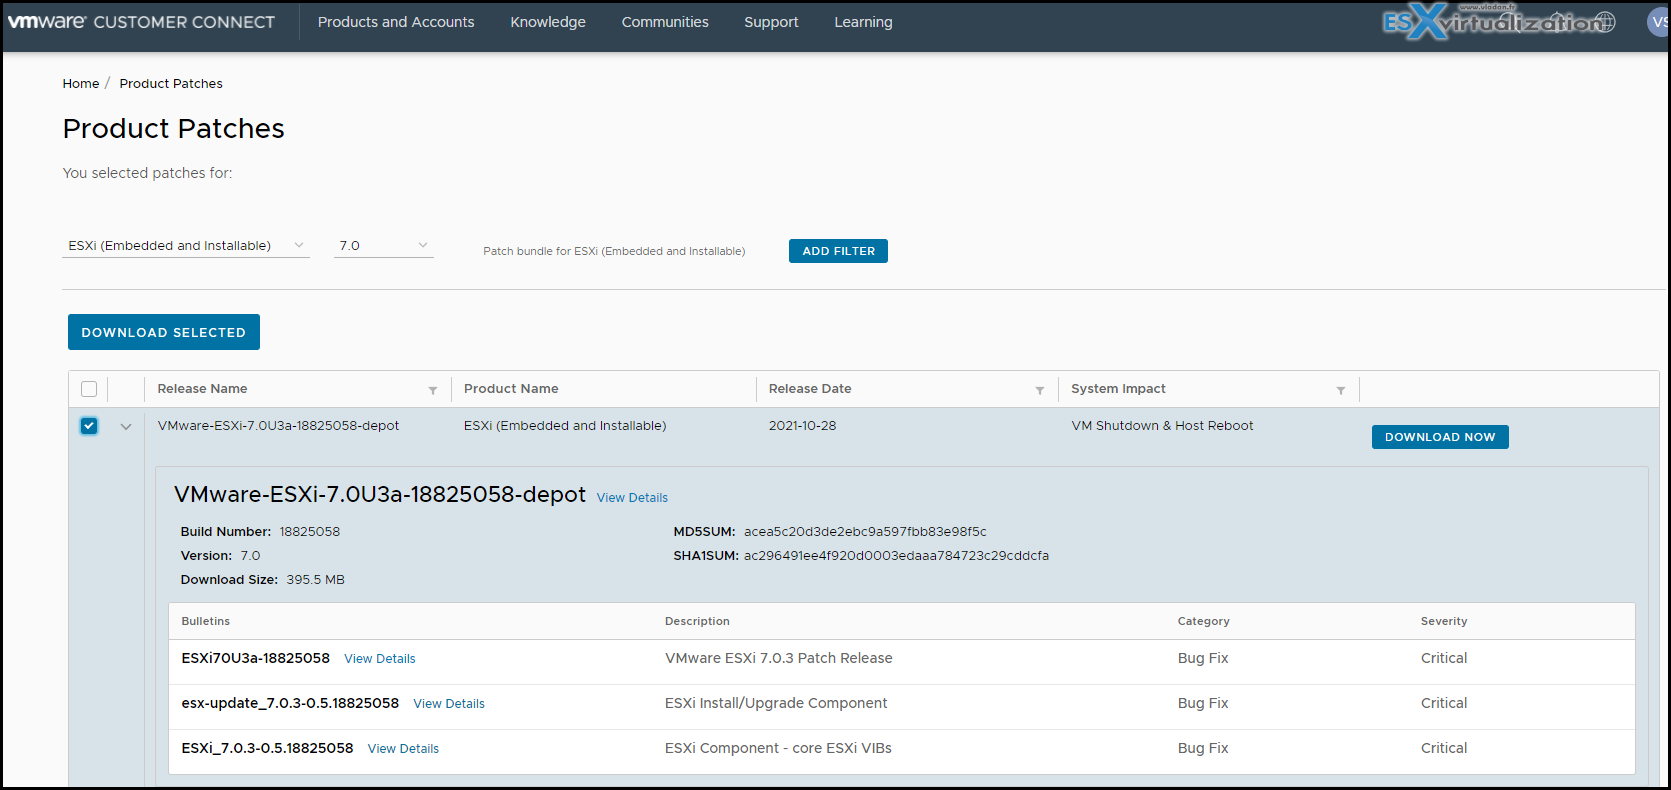
Task: Open the Knowledge menu
Action: click(x=548, y=22)
